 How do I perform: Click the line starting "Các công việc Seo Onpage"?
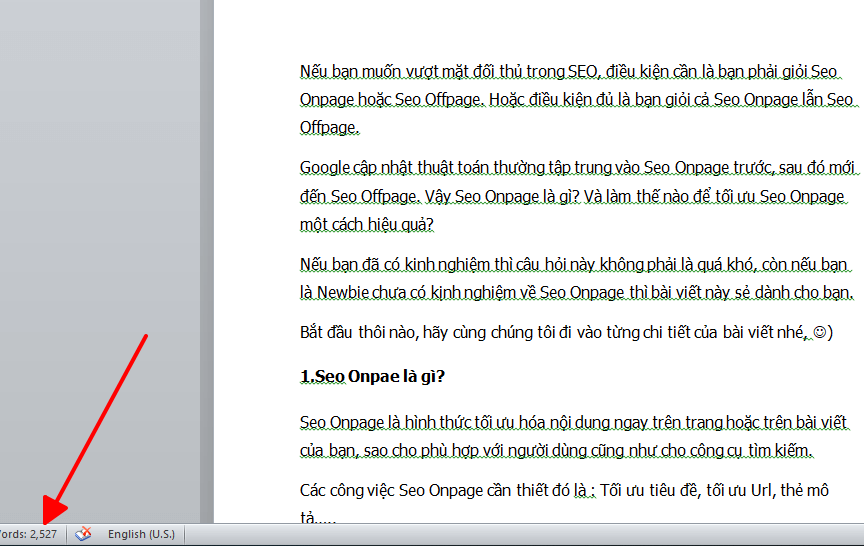tap(564, 490)
